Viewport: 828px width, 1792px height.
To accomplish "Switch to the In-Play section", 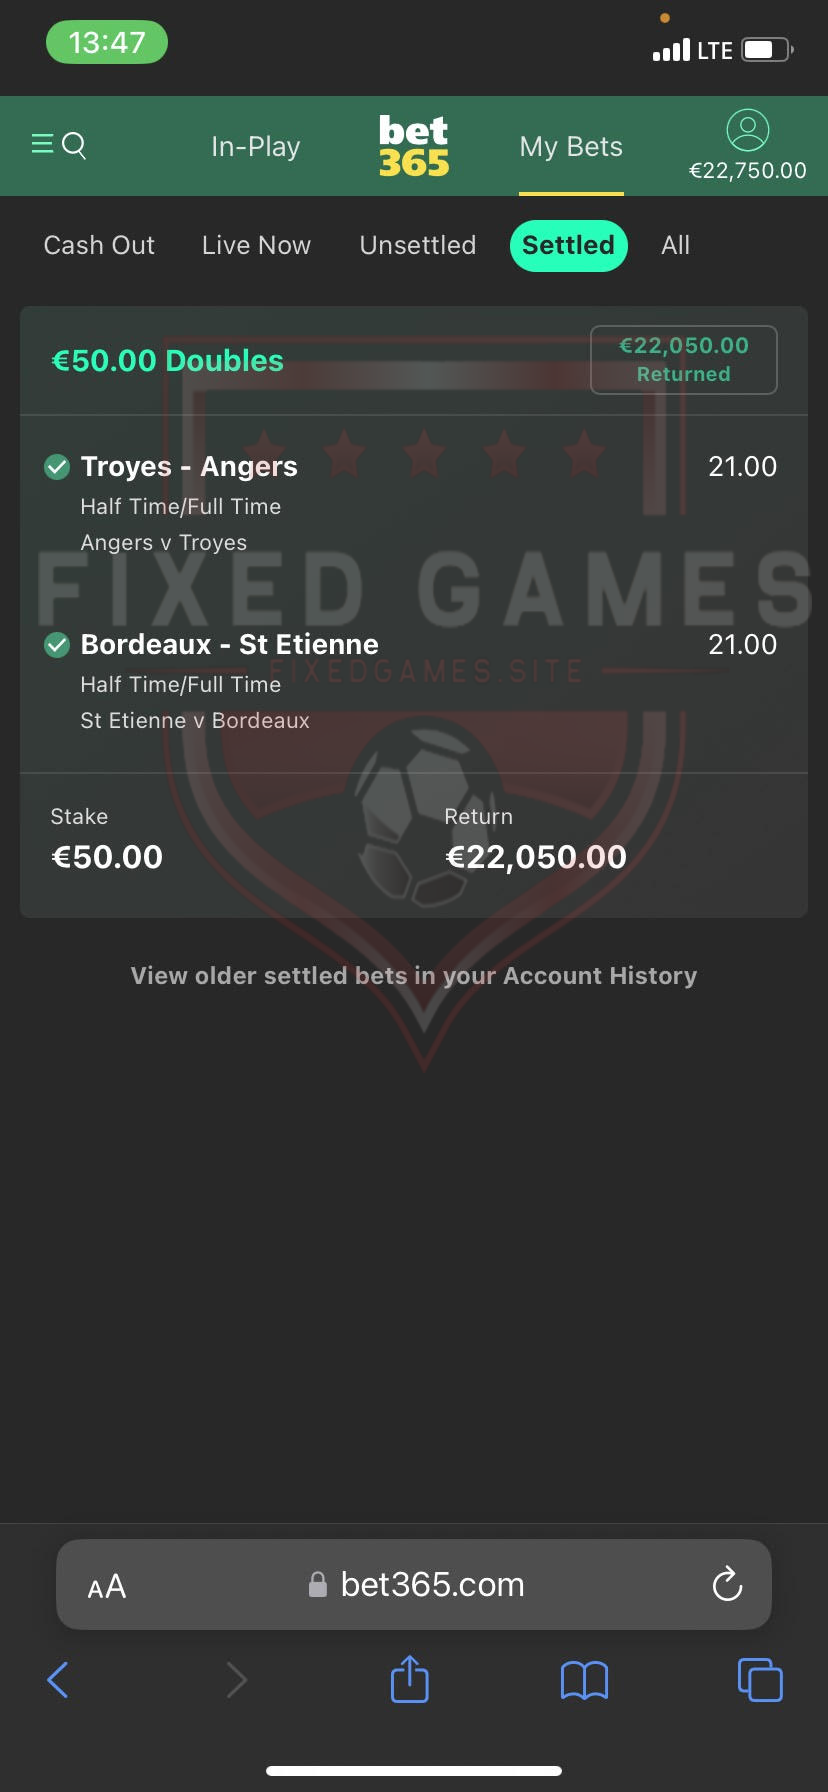I will [256, 147].
